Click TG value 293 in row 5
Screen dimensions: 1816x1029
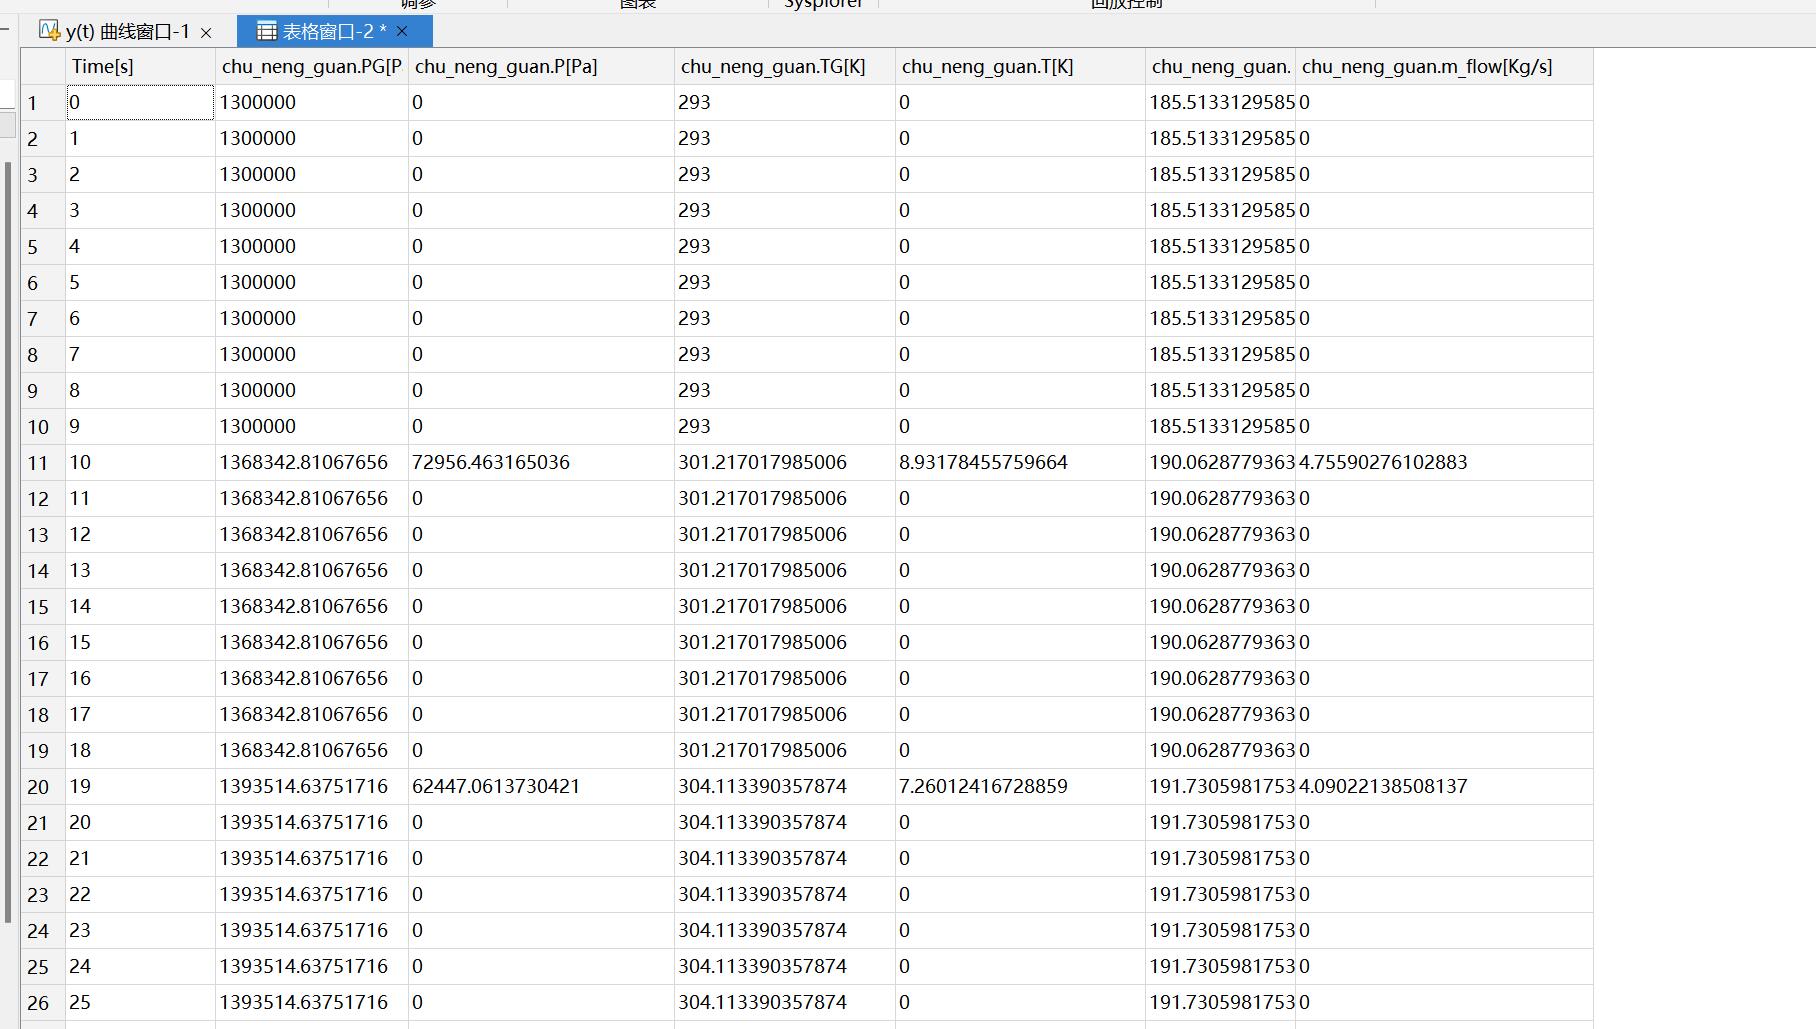(785, 246)
